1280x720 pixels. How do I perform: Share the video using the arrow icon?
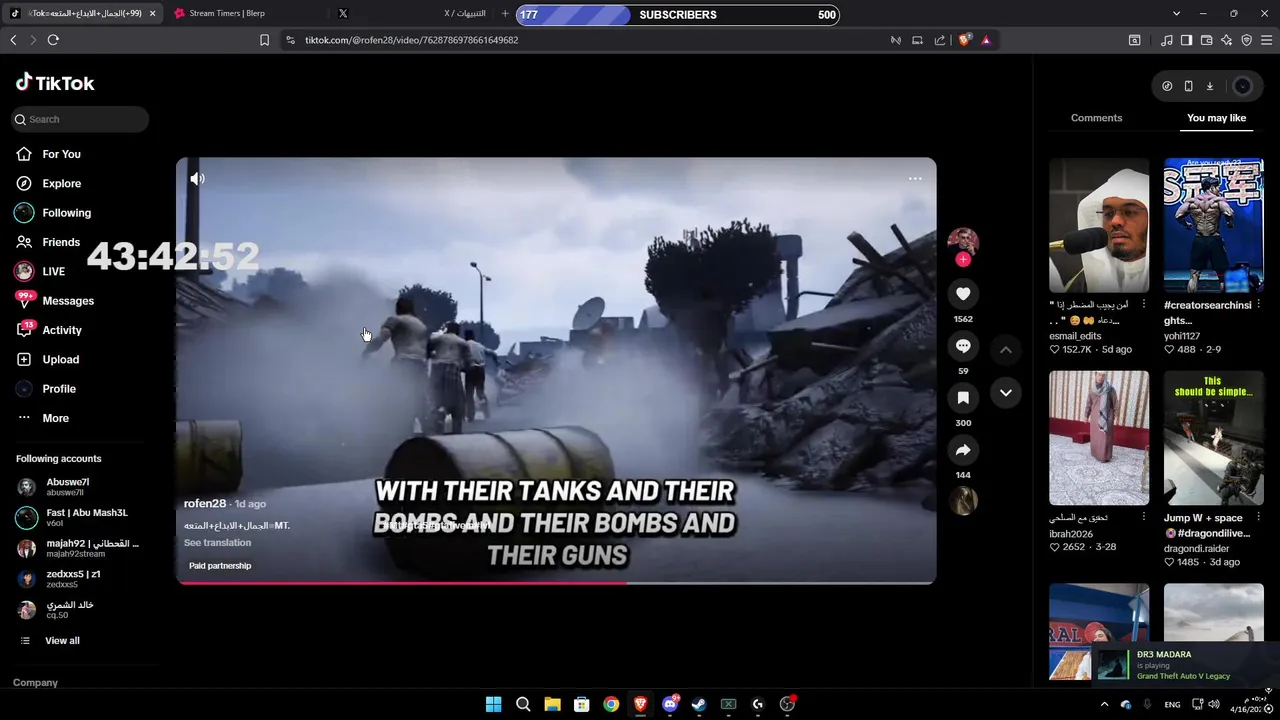(963, 450)
